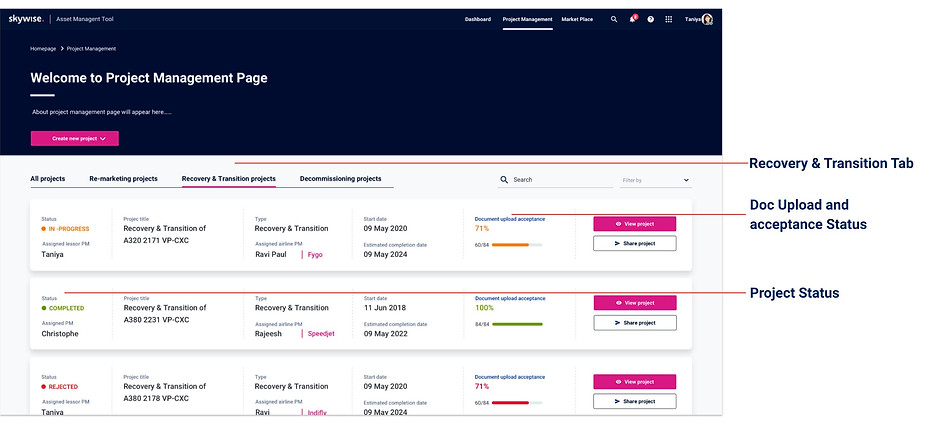Click the green 84/84 progress bar

tap(517, 324)
